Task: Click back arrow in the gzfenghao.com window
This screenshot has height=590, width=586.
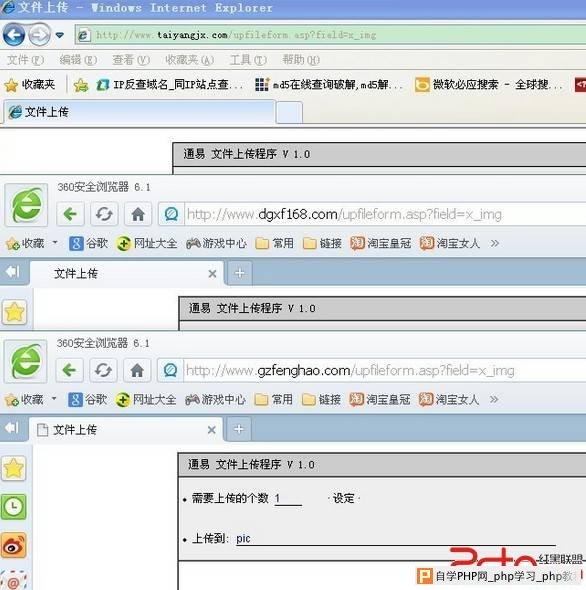Action: coord(69,370)
